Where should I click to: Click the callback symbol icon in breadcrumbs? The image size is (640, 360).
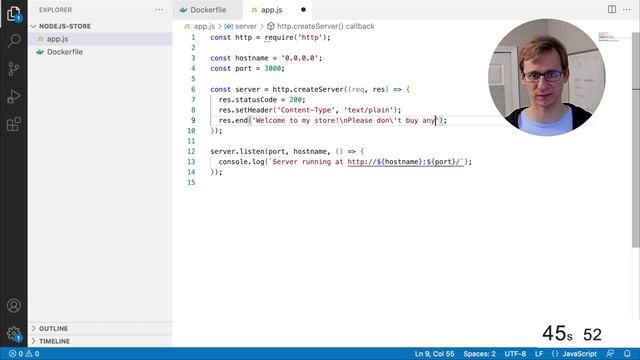(x=270, y=26)
